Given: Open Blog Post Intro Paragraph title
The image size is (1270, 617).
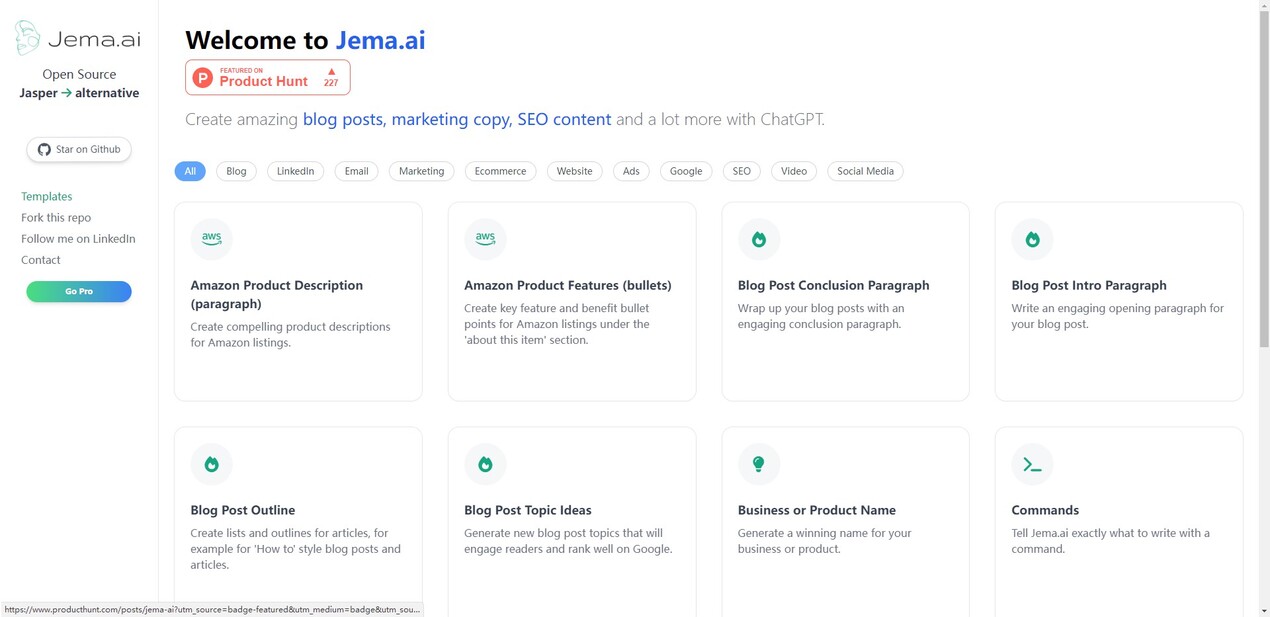Looking at the screenshot, I should coord(1089,285).
